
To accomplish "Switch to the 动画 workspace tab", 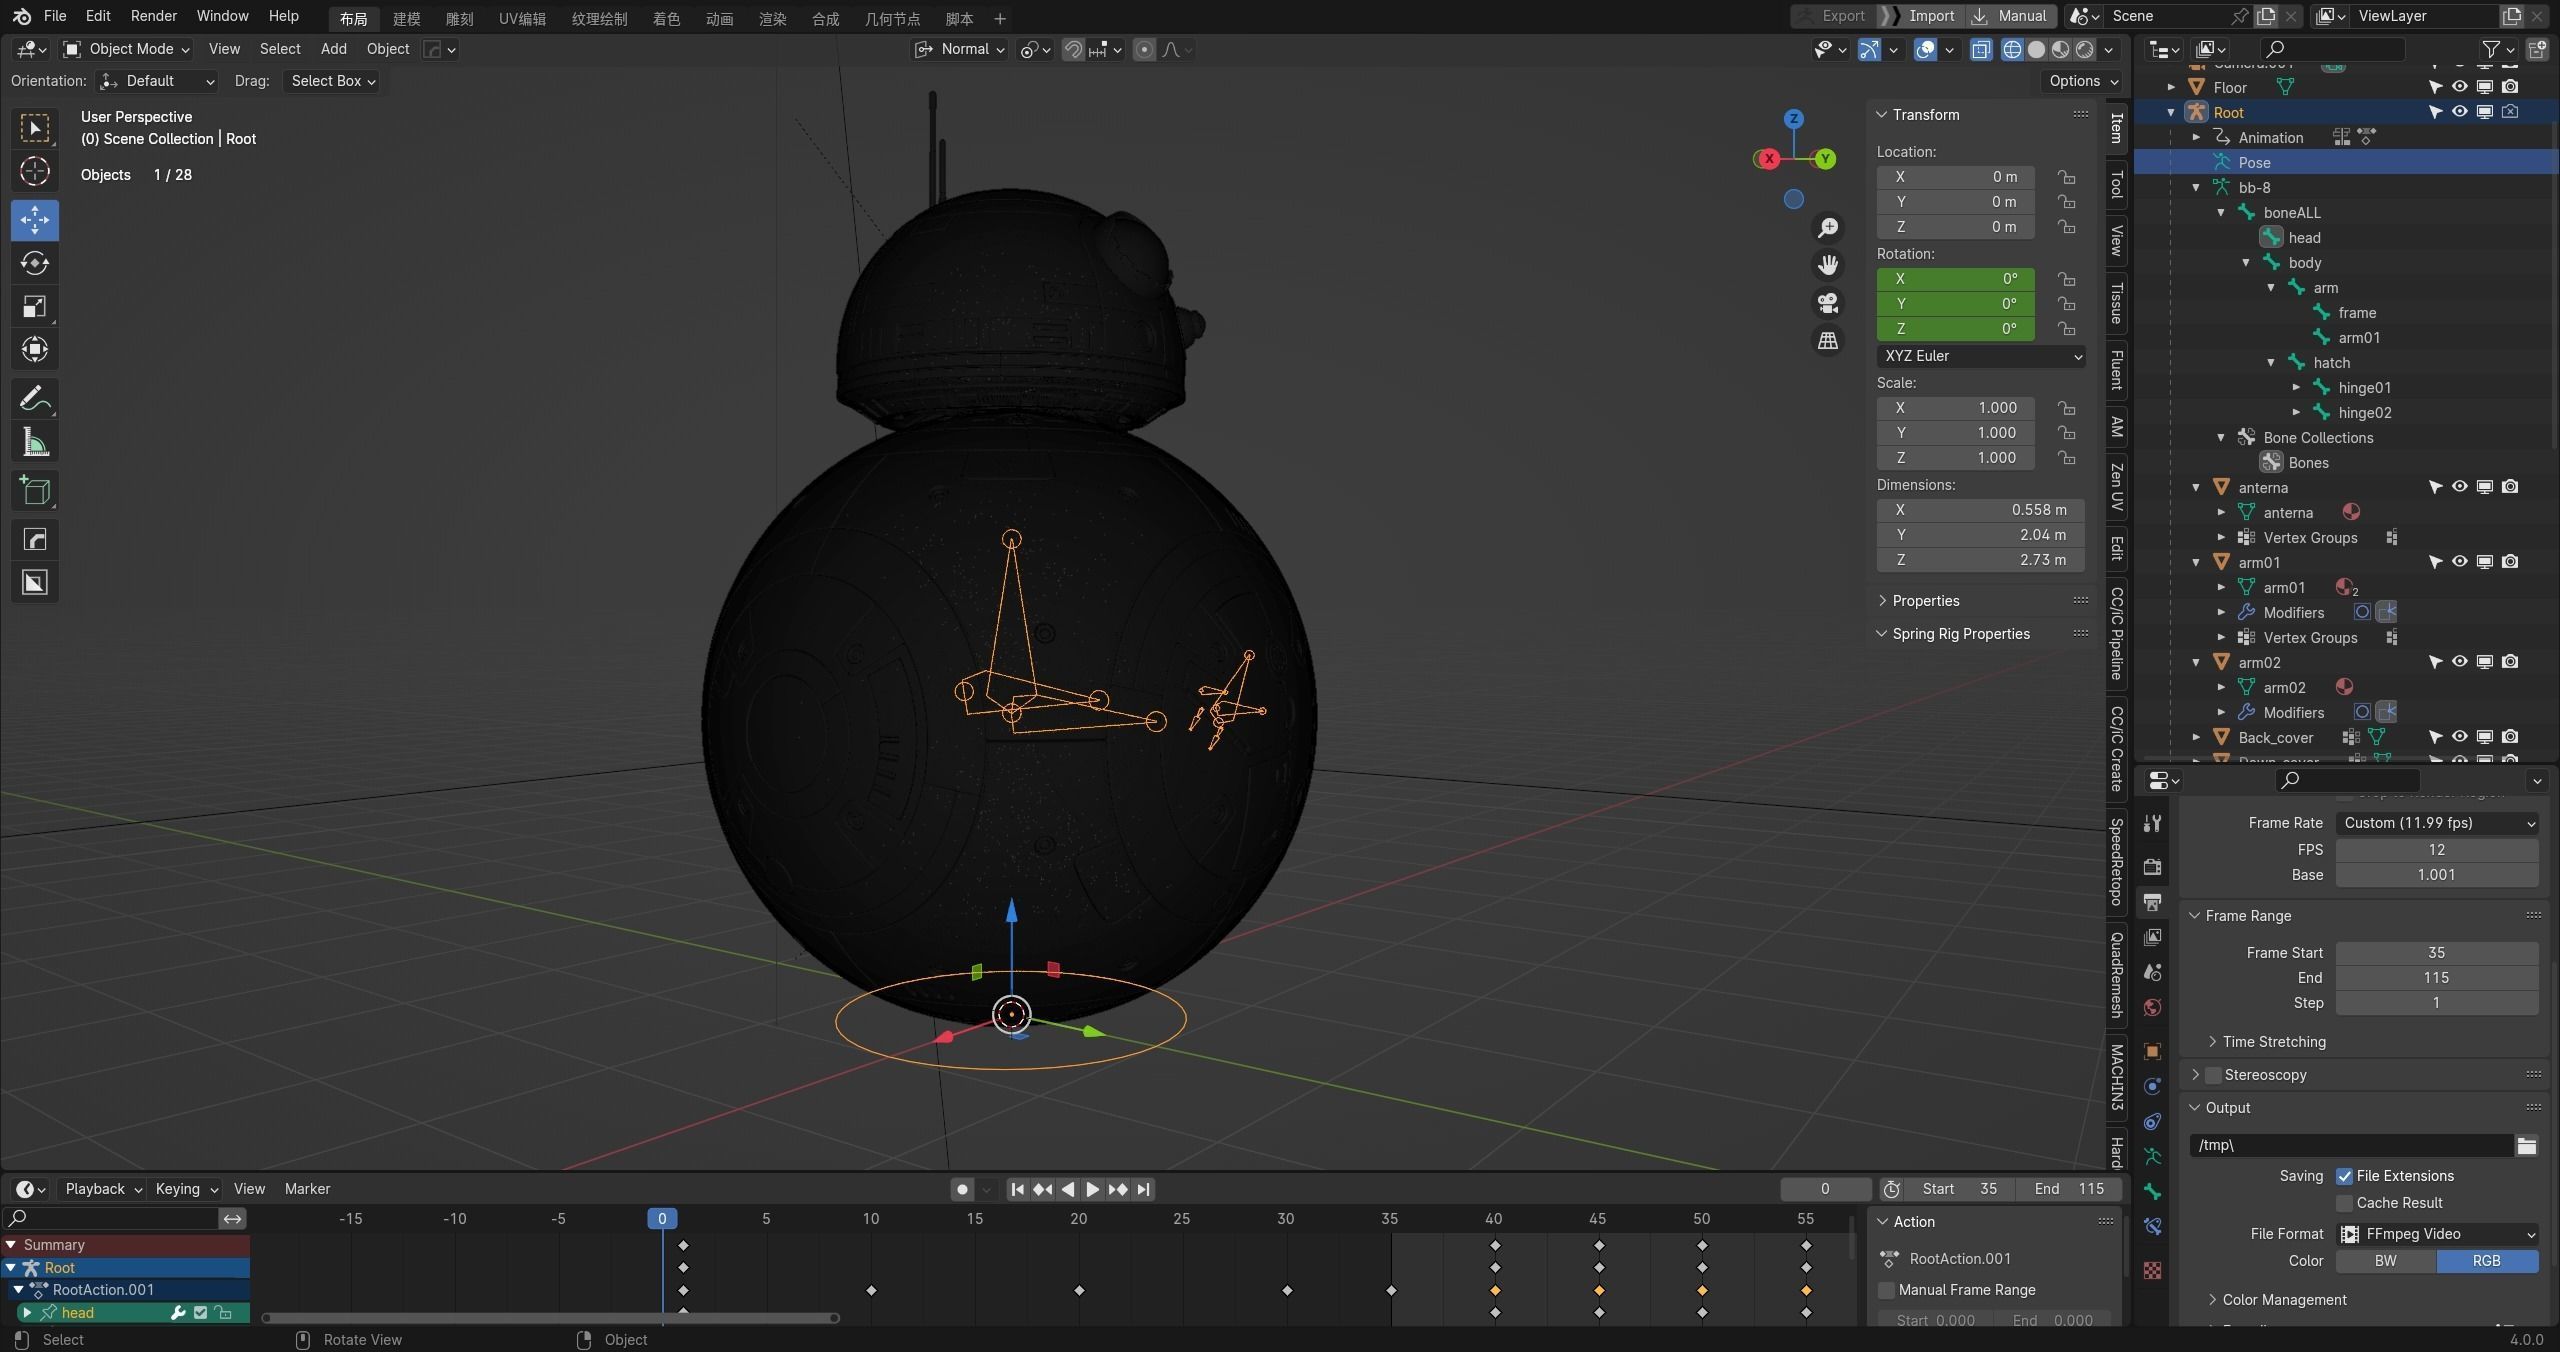I will point(719,19).
